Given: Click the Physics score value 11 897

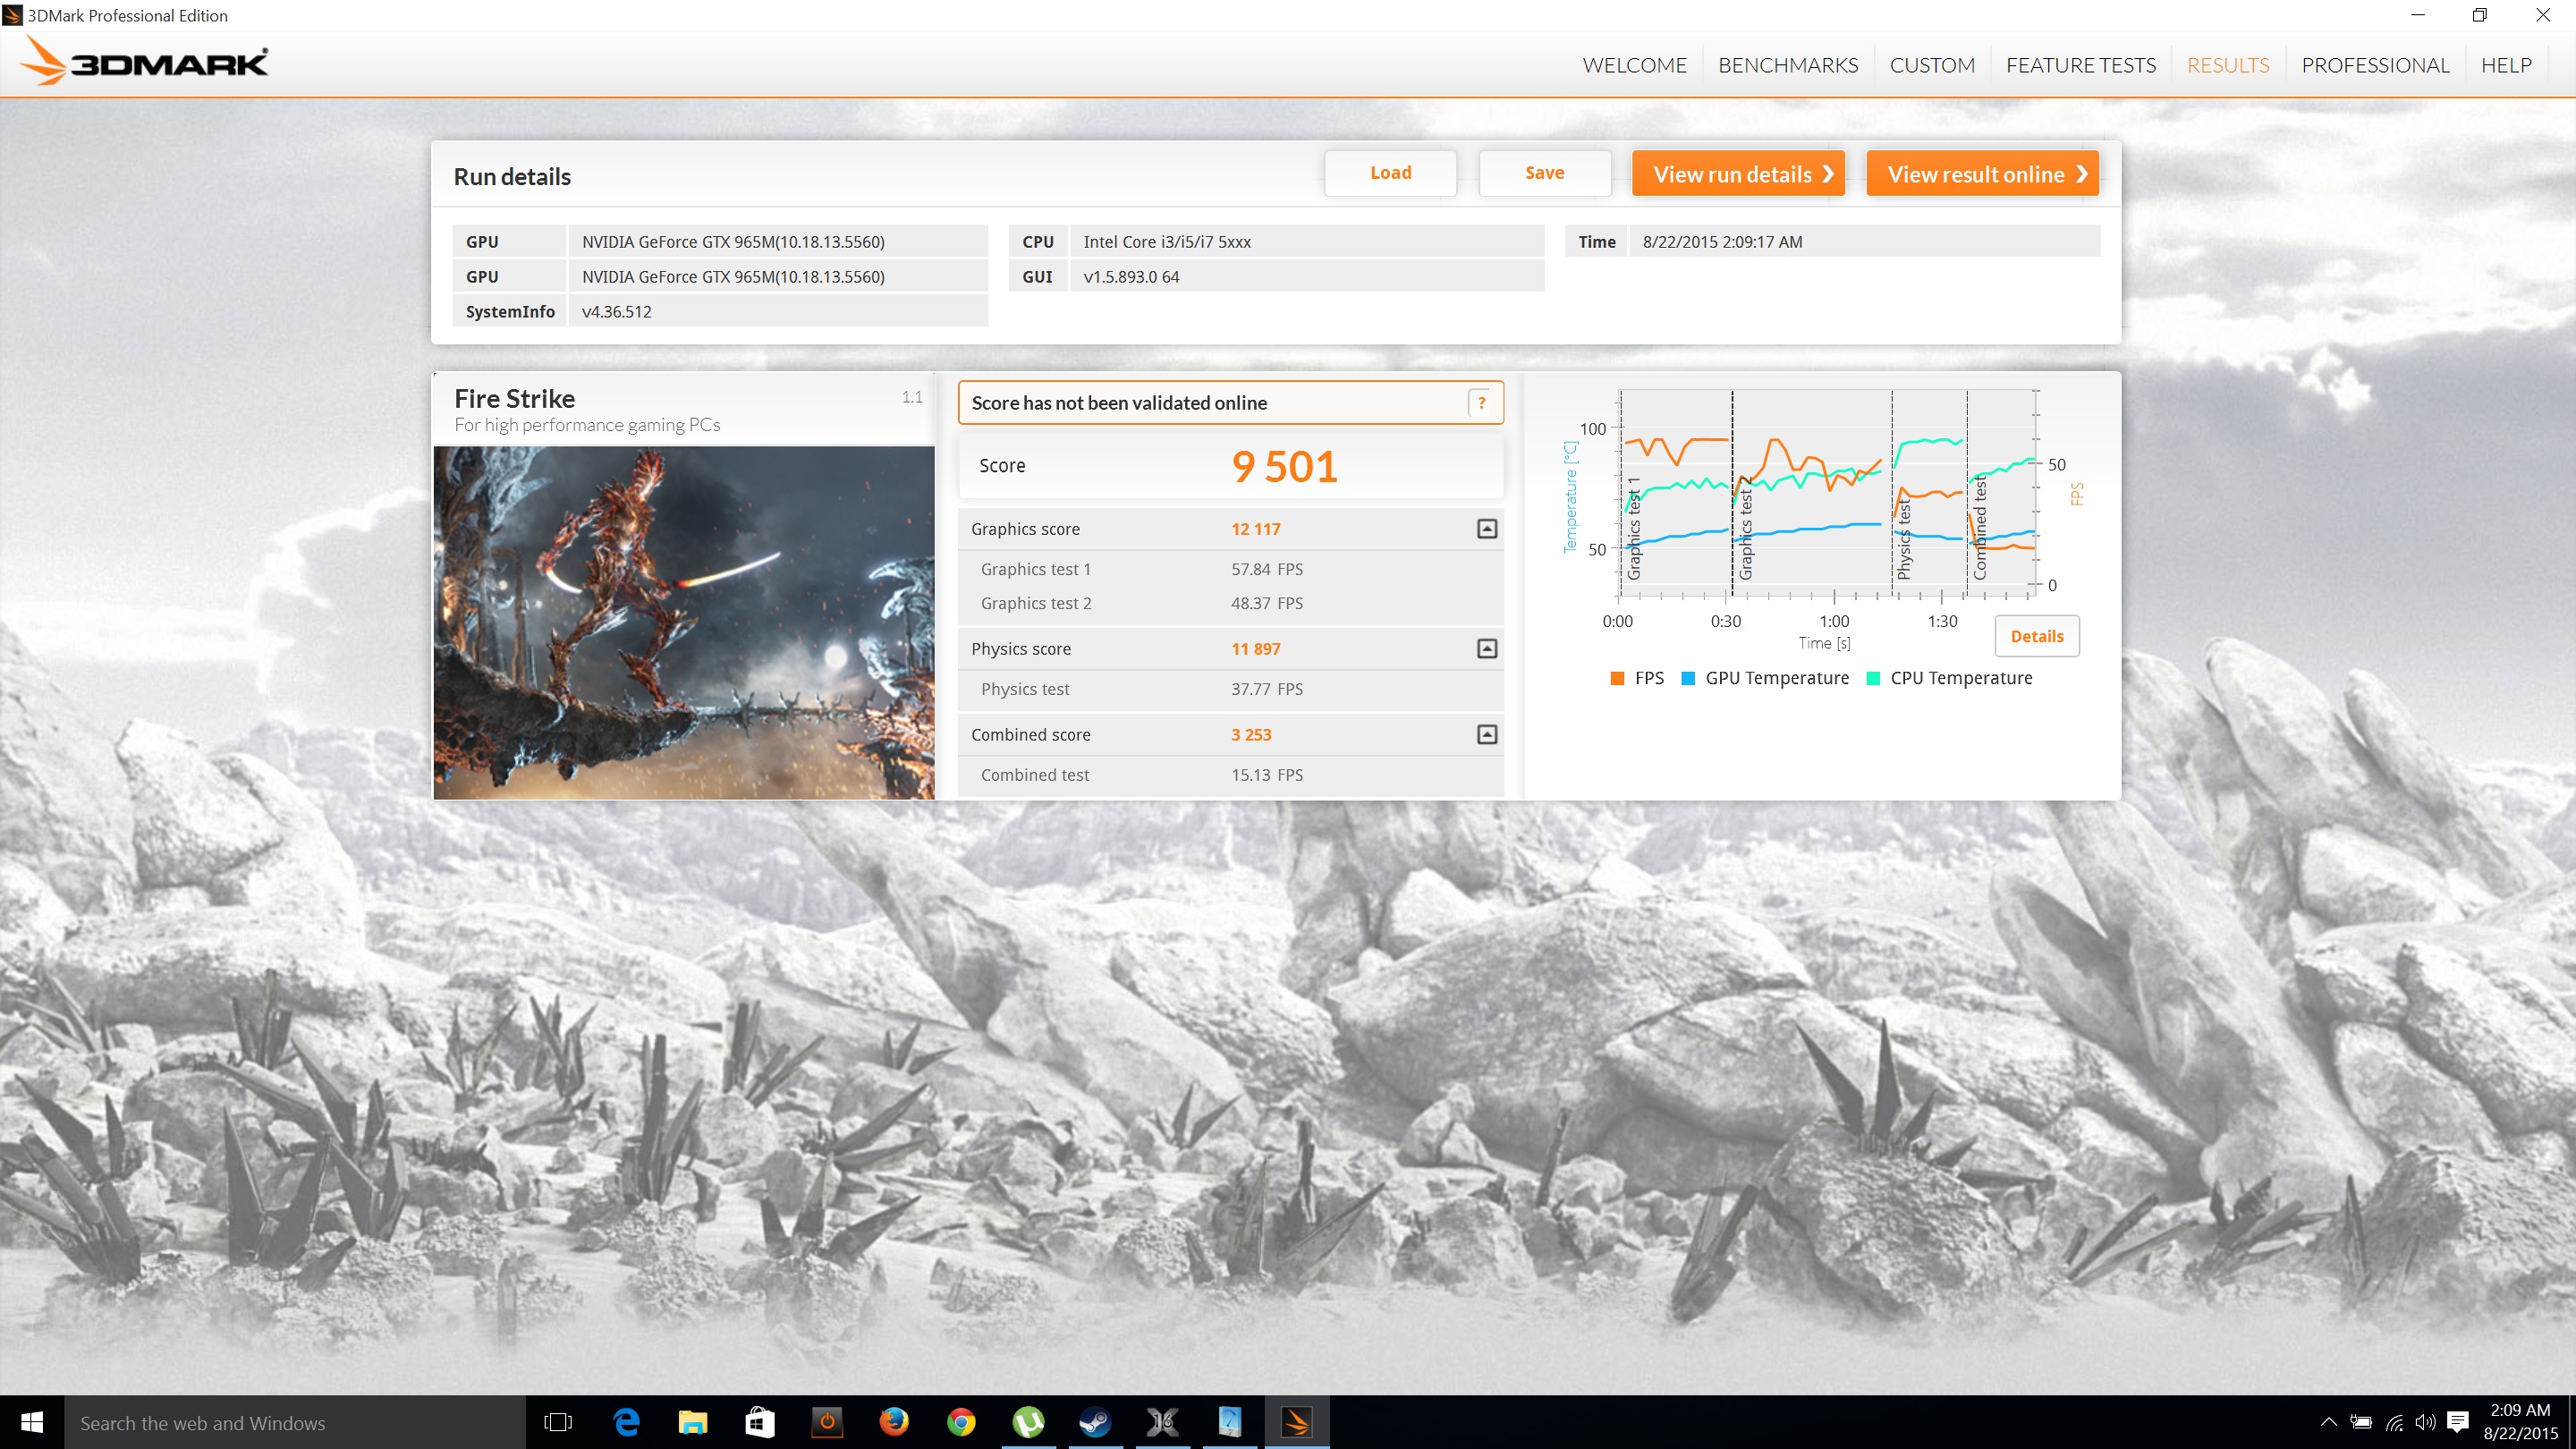Looking at the screenshot, I should point(1255,649).
